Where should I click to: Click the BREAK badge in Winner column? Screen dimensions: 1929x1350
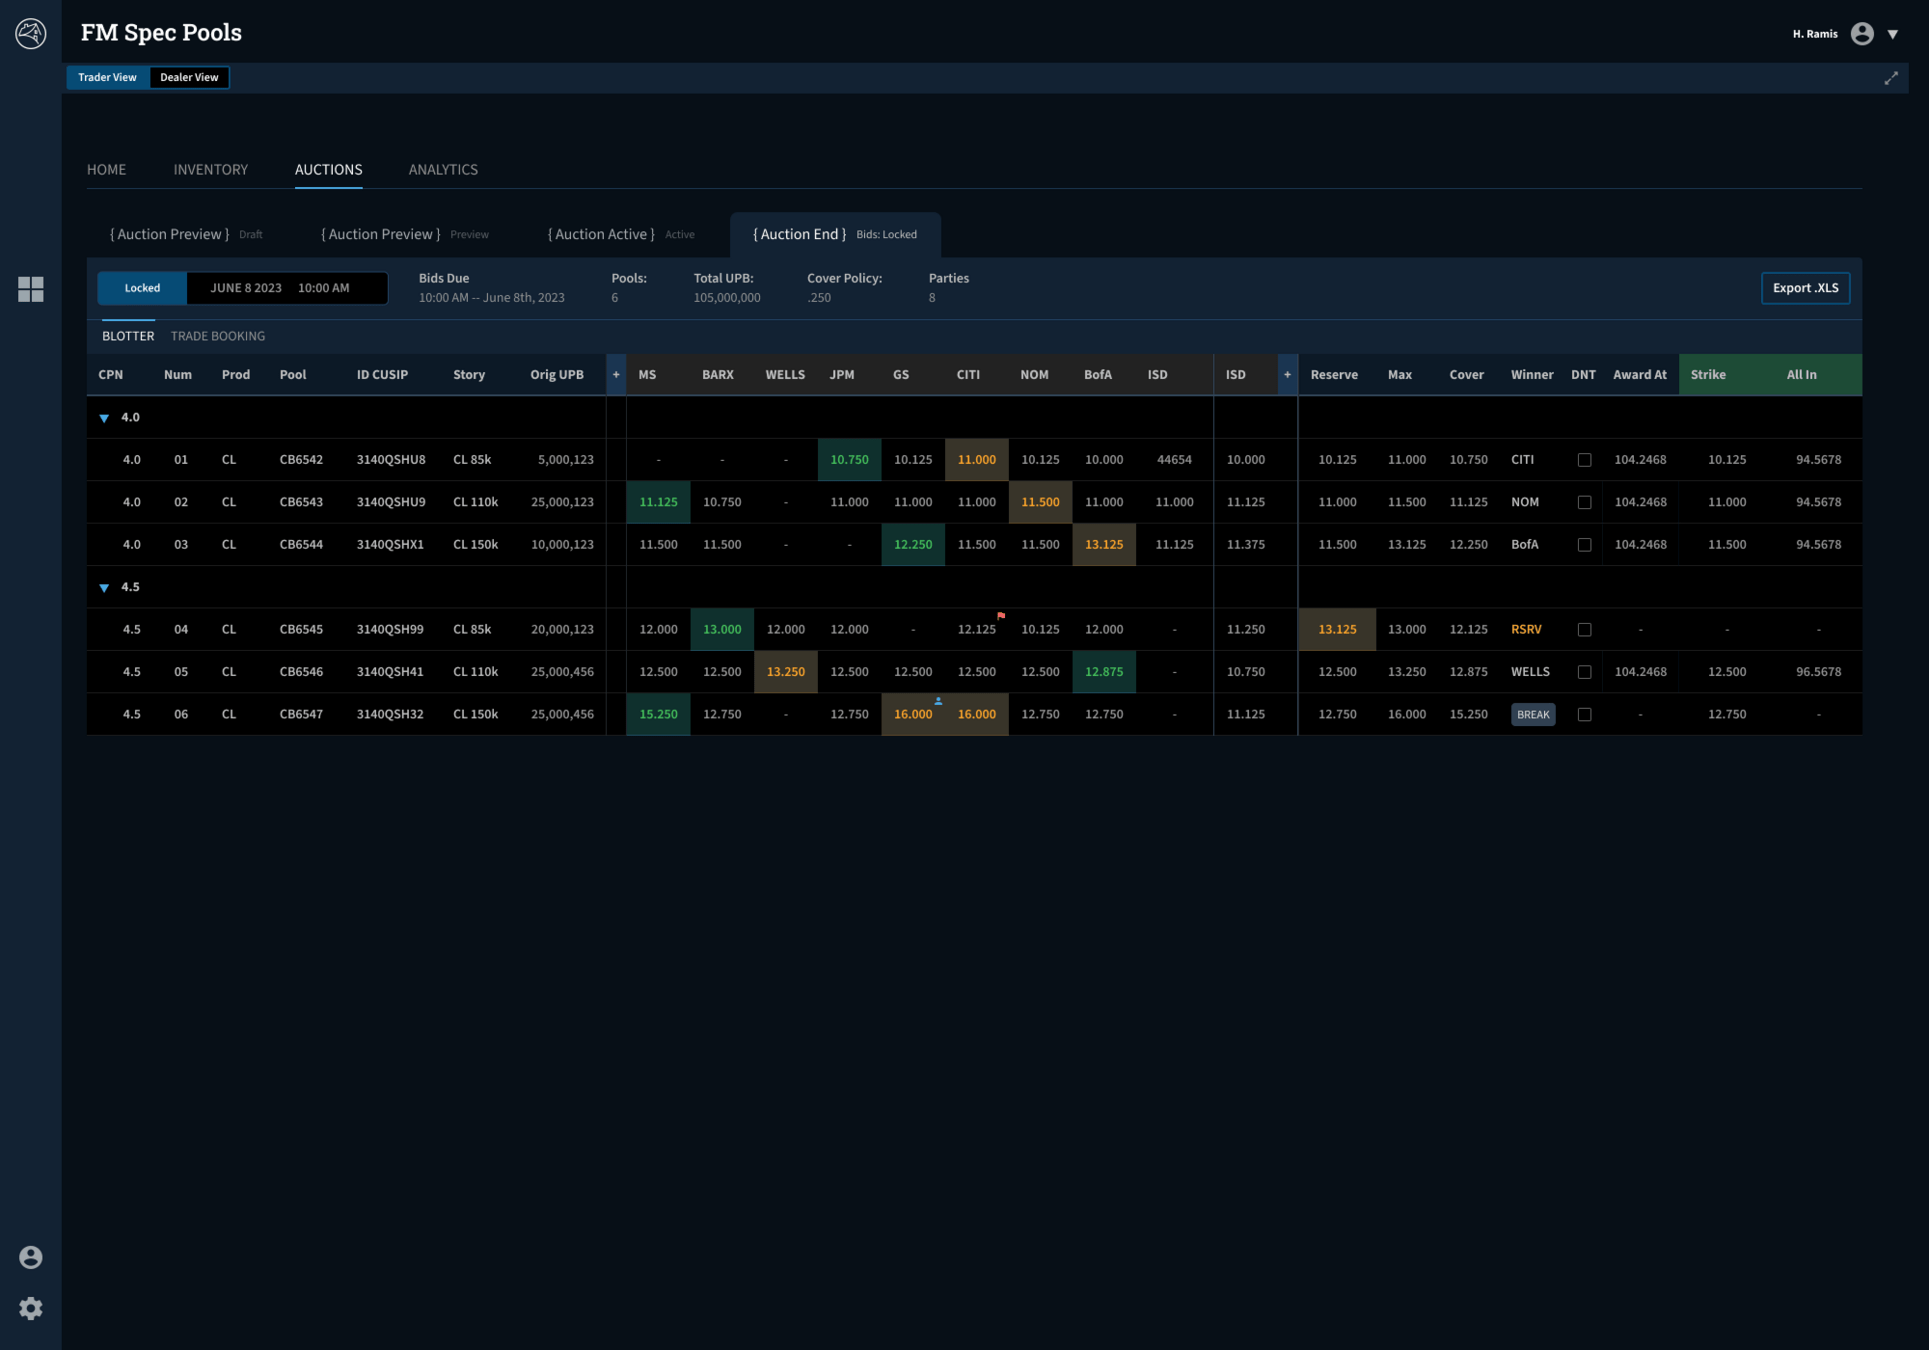click(x=1532, y=715)
